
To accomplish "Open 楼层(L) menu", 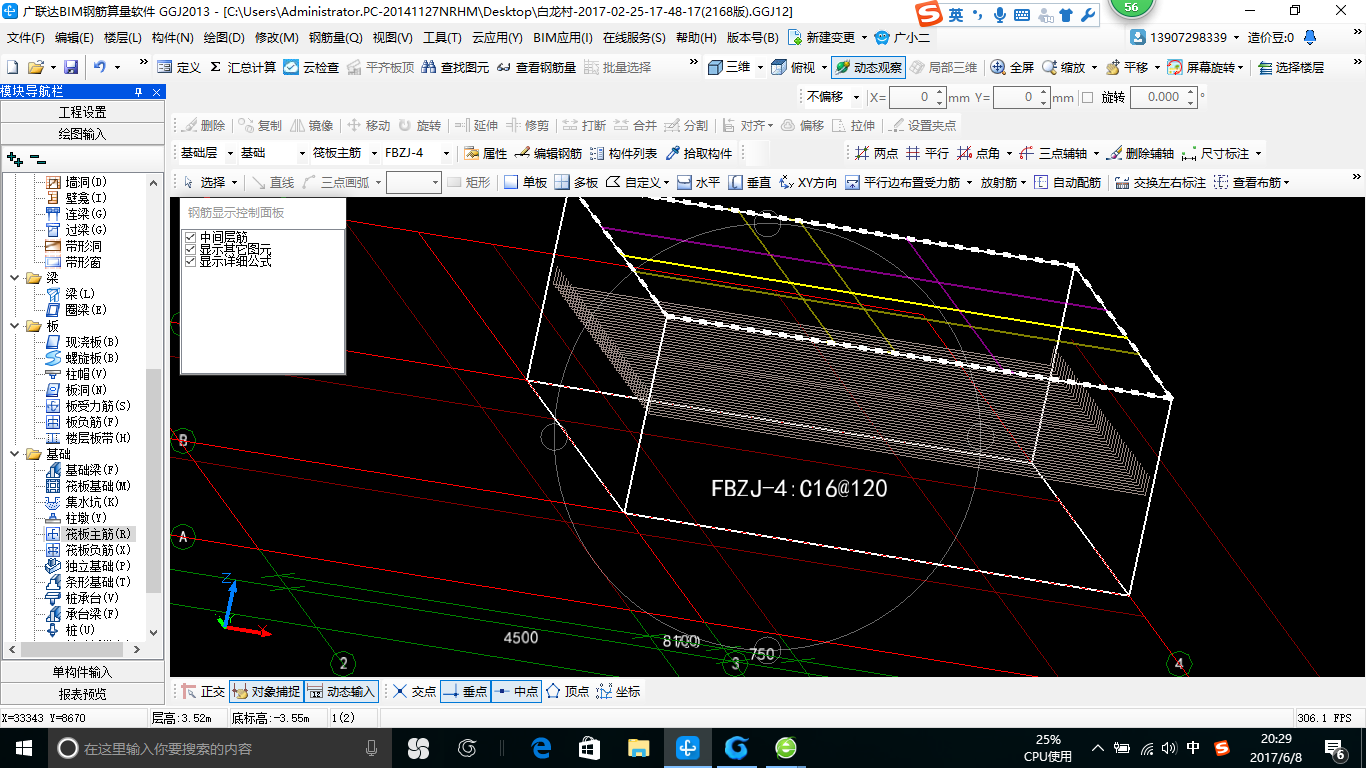I will (123, 38).
